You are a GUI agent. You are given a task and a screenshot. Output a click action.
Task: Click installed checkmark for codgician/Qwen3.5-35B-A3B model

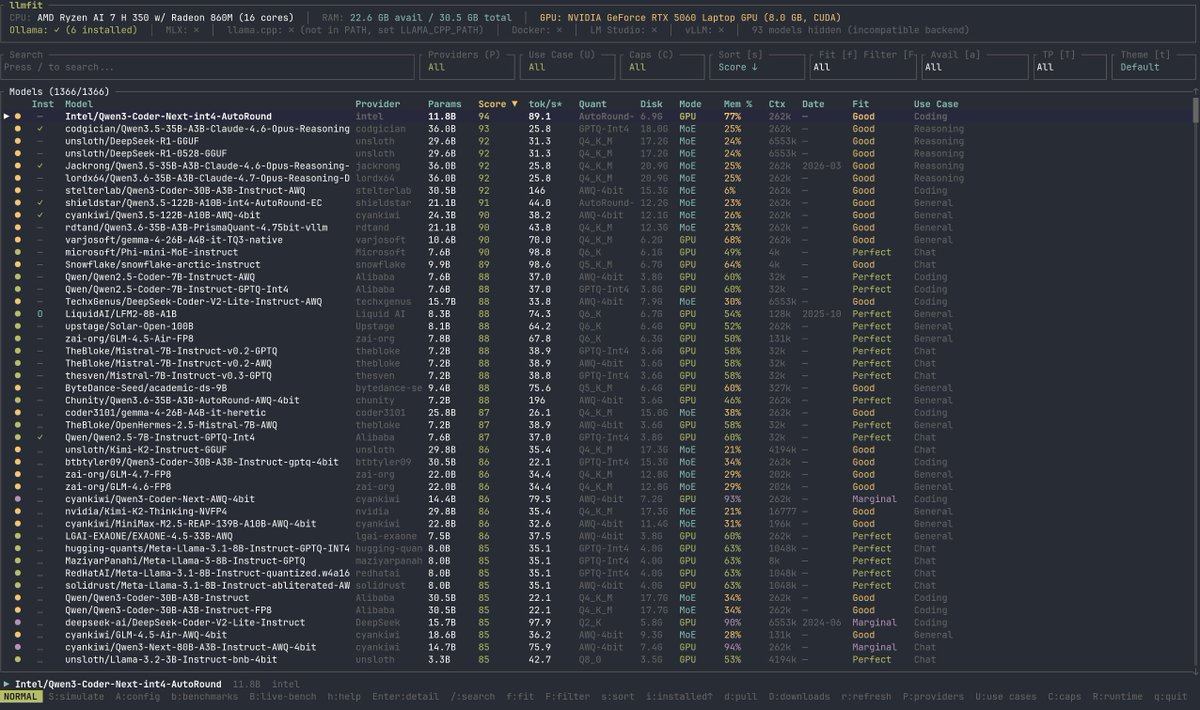pyautogui.click(x=40, y=129)
